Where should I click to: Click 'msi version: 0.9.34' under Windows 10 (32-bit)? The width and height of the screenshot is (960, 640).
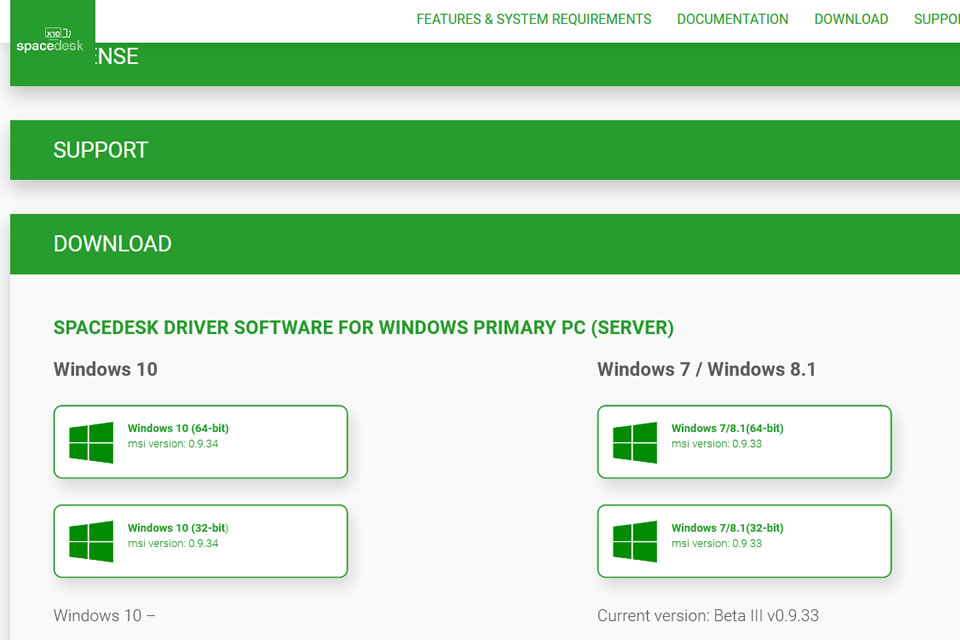tap(173, 543)
